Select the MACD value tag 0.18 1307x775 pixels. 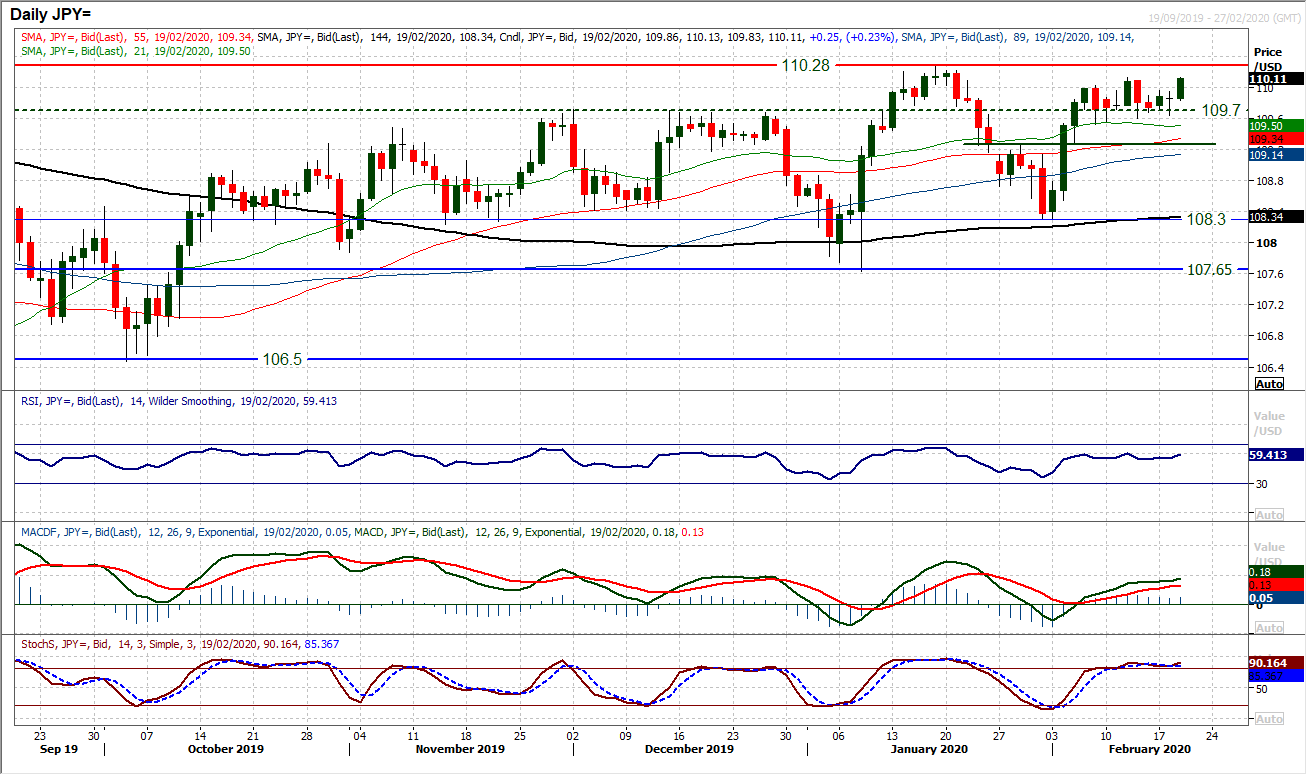(x=1275, y=571)
